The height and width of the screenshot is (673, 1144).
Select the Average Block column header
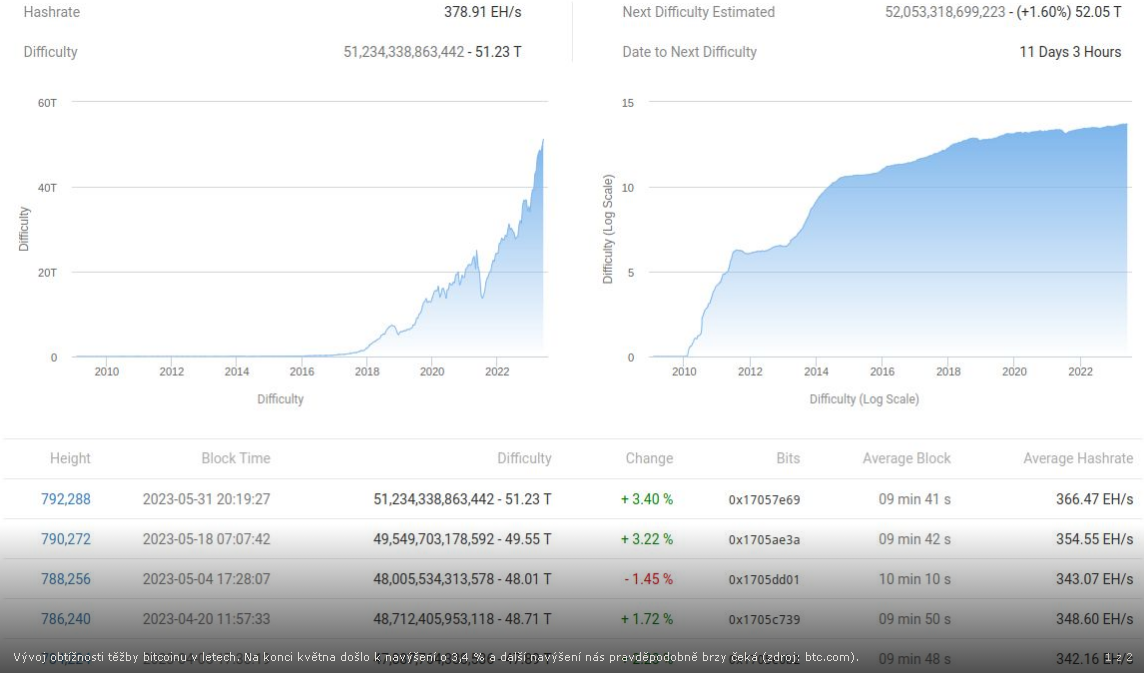point(907,458)
